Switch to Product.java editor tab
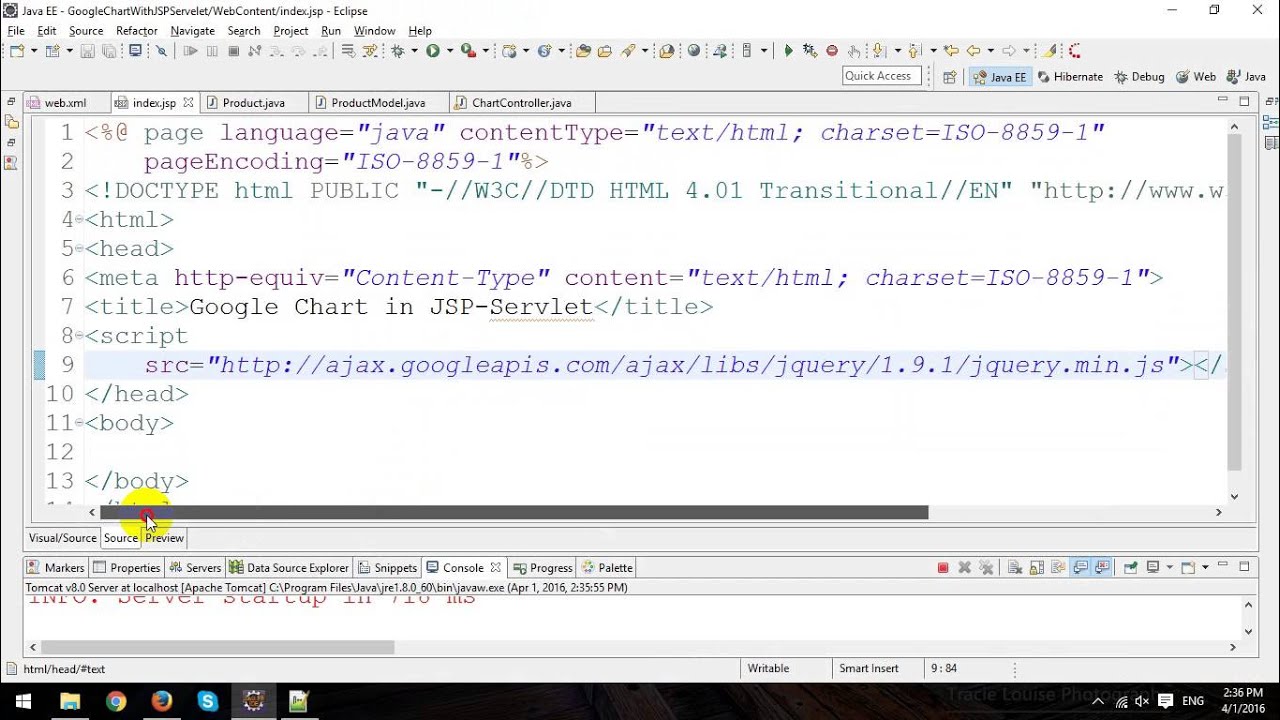The height and width of the screenshot is (720, 1280). [x=253, y=102]
